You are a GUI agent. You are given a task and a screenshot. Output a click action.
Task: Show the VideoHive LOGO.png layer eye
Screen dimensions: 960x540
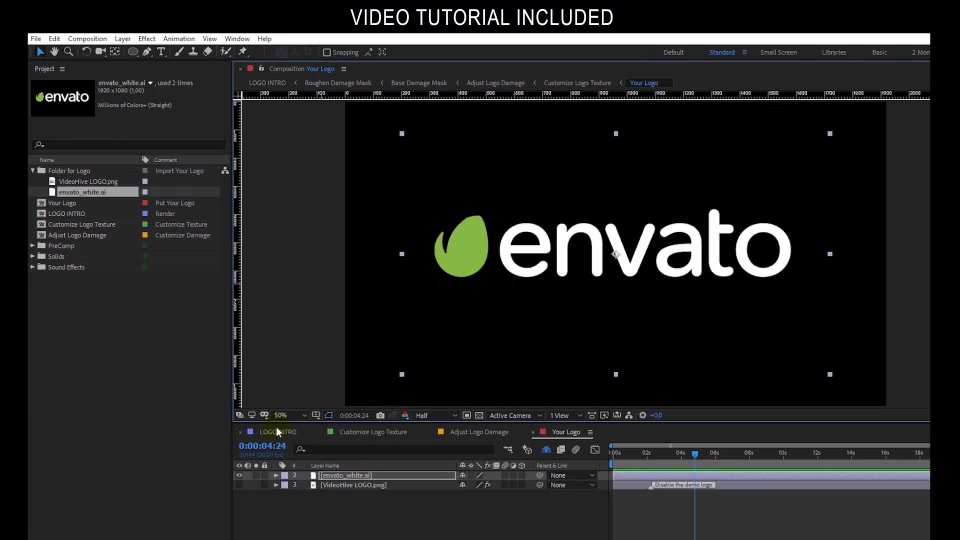pos(239,485)
